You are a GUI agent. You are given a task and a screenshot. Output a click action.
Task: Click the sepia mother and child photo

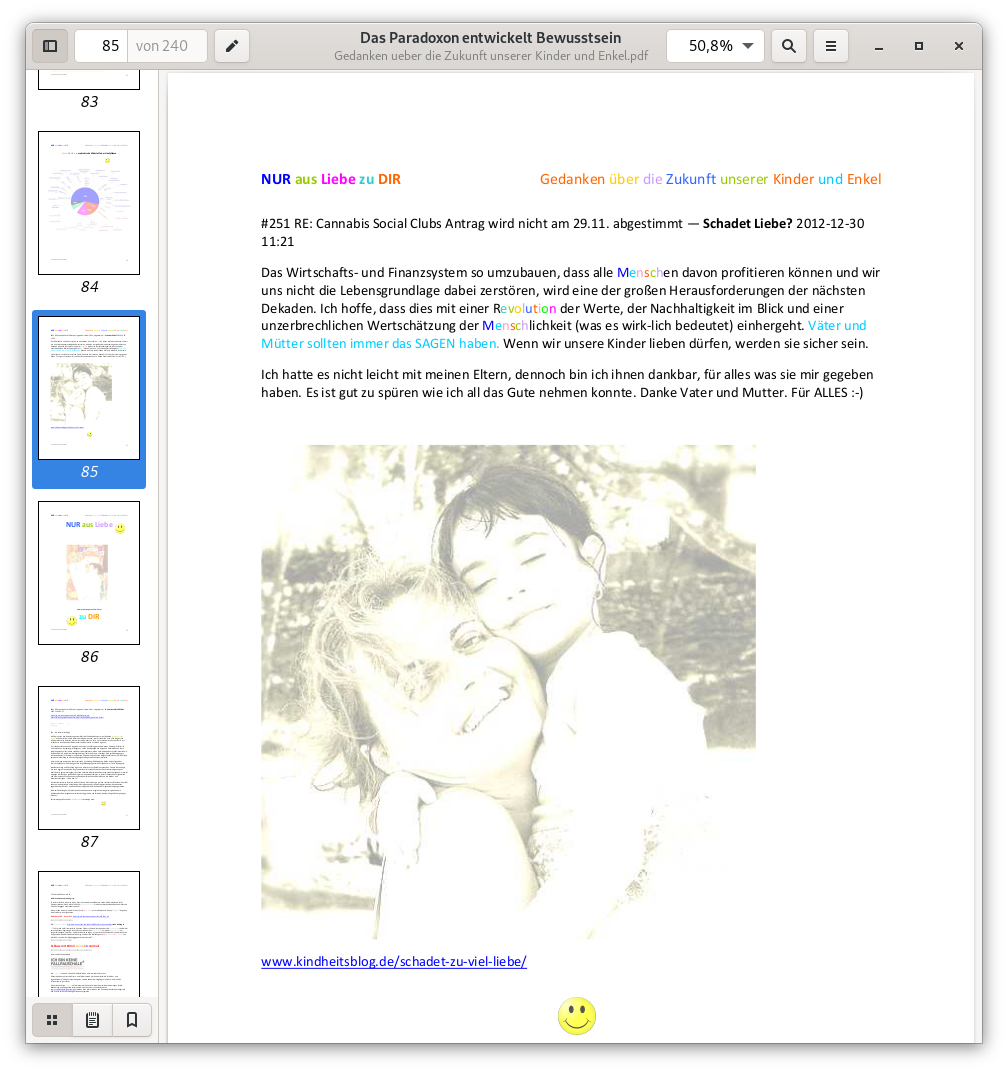pyautogui.click(x=508, y=692)
